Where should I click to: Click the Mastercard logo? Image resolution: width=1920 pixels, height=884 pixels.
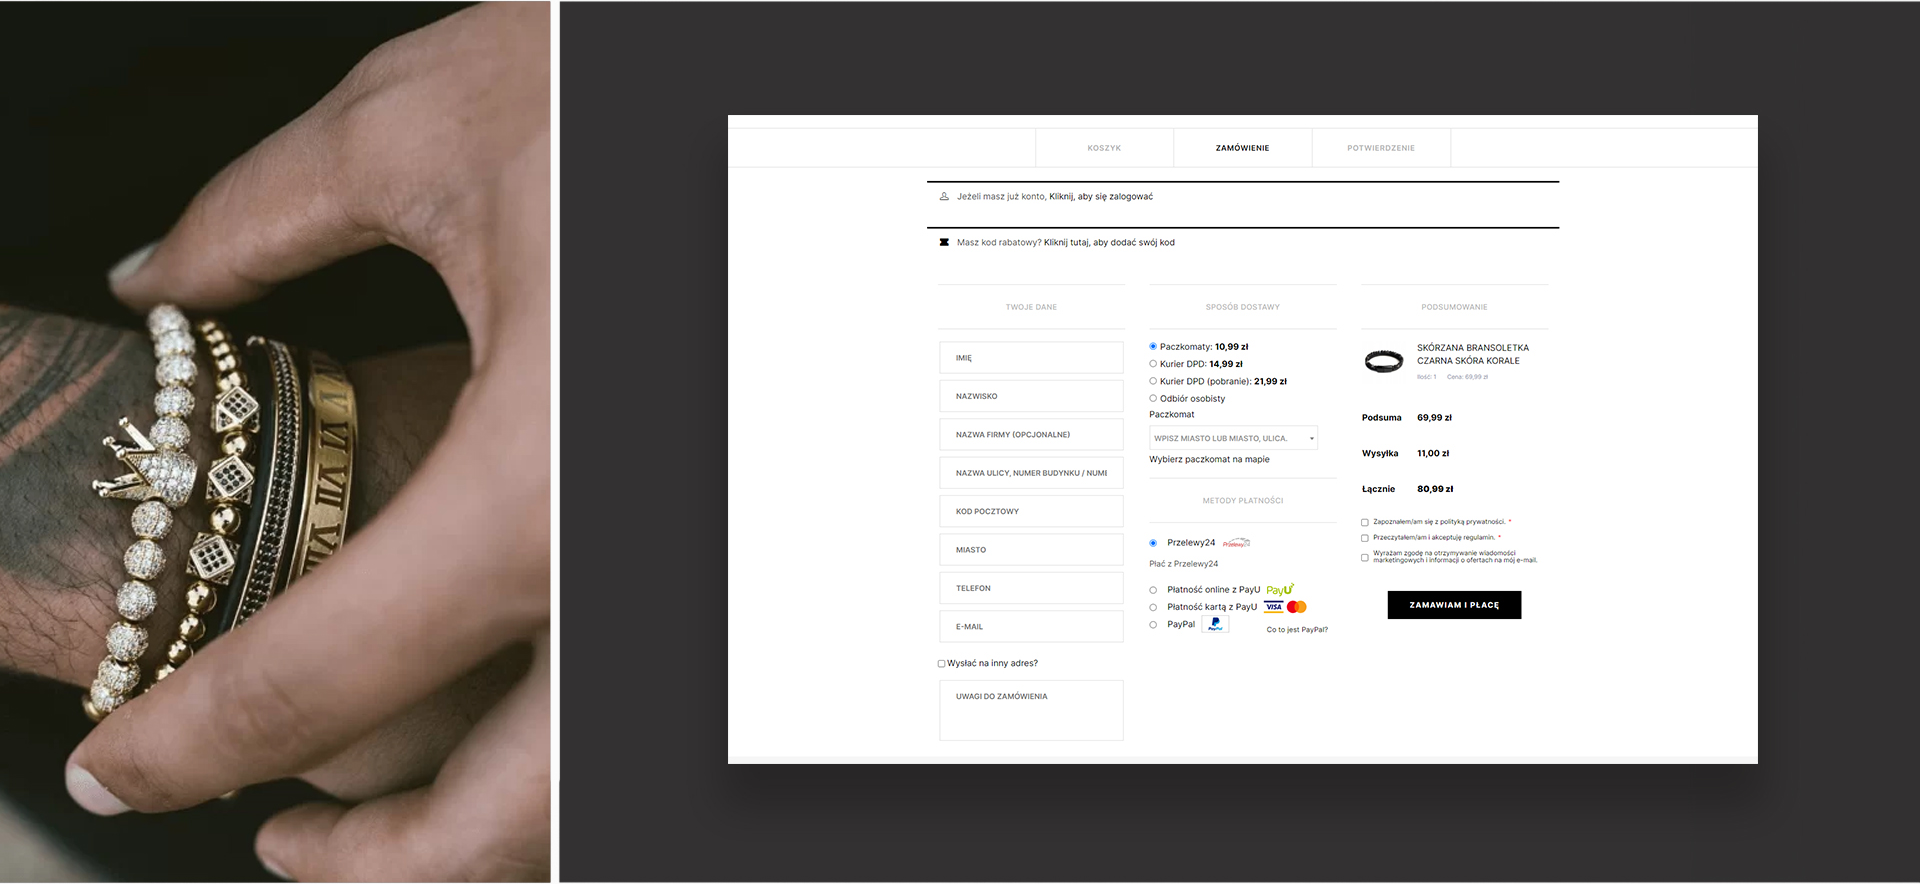pos(1297,607)
